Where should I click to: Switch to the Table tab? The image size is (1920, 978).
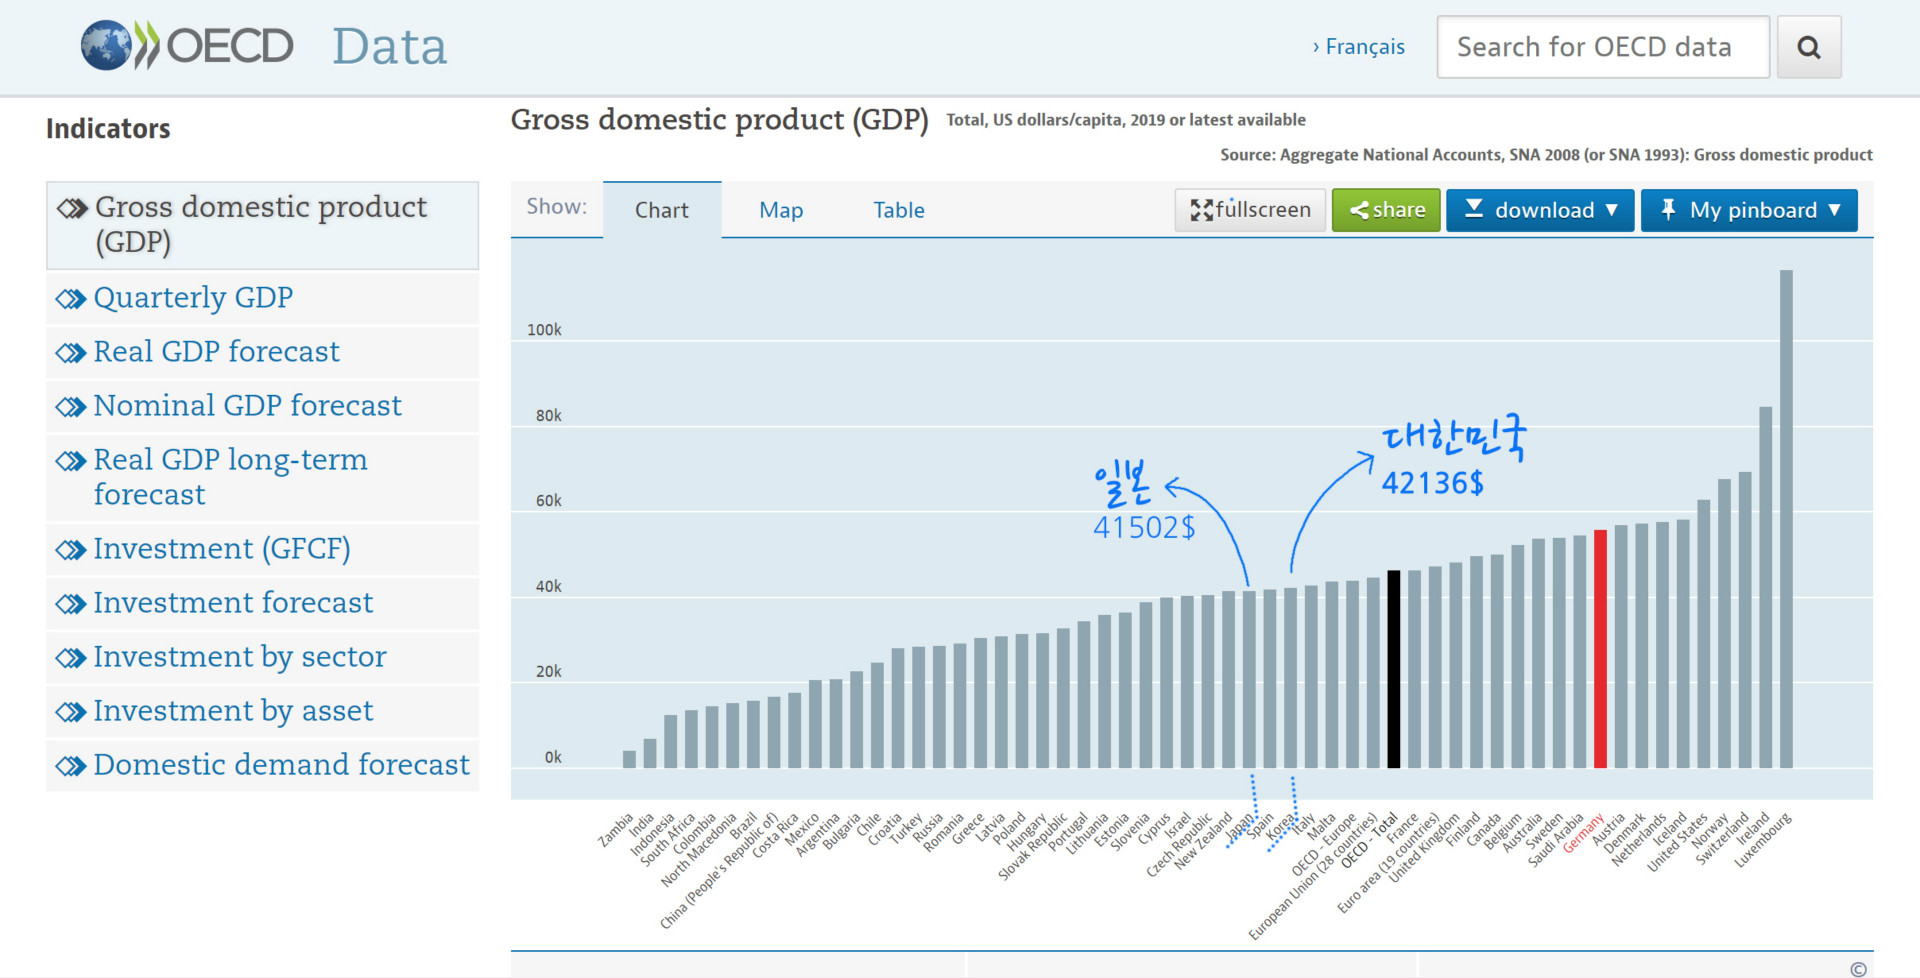point(899,210)
